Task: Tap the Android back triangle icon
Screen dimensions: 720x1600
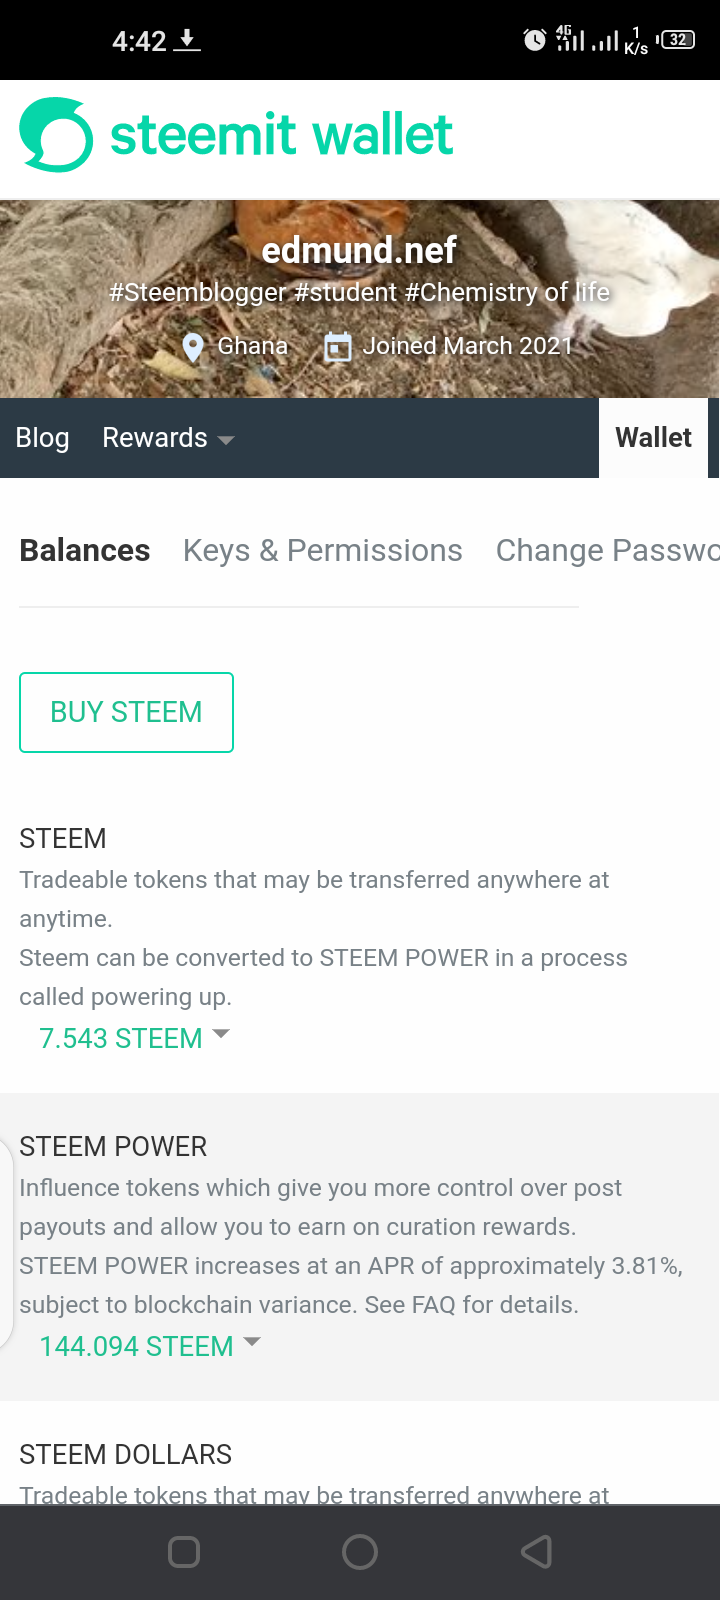Action: (x=537, y=1552)
